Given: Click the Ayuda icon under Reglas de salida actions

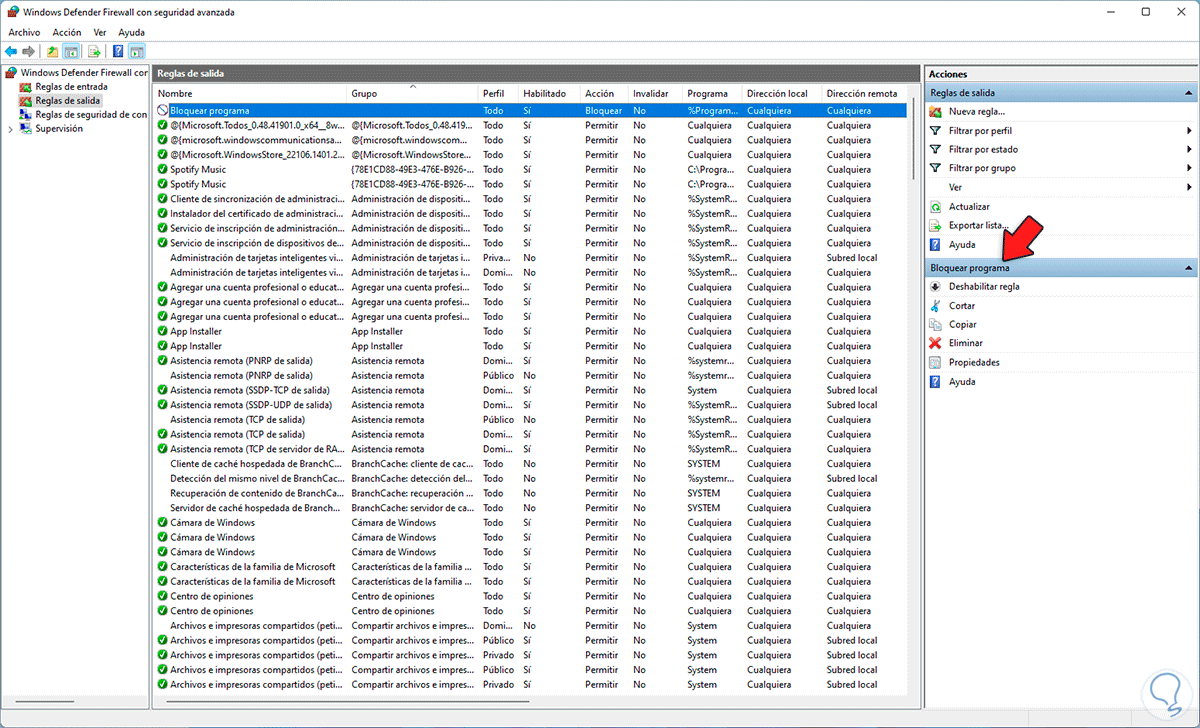Looking at the screenshot, I should pos(936,244).
